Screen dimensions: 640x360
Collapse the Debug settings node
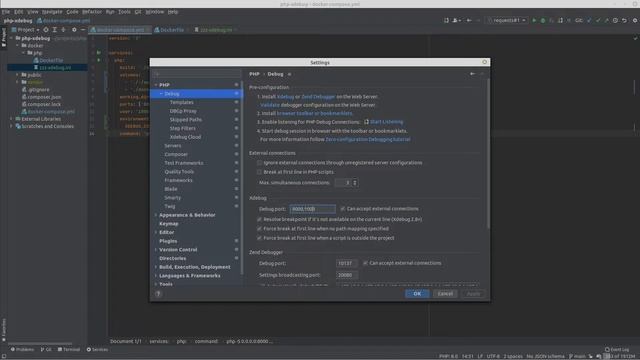click(x=161, y=93)
